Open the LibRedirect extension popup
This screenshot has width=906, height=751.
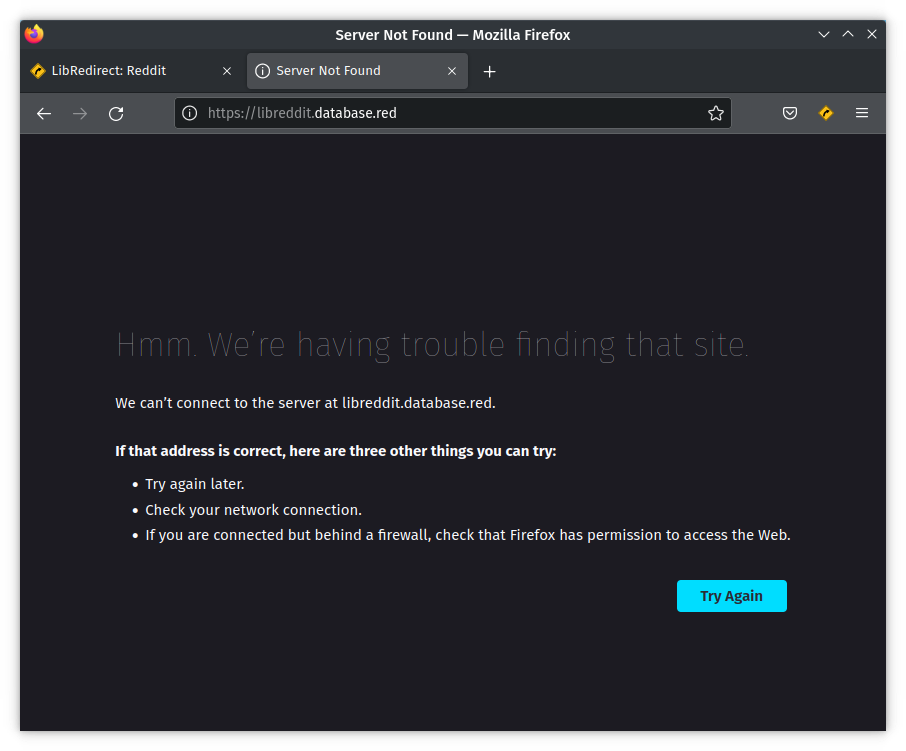click(826, 113)
